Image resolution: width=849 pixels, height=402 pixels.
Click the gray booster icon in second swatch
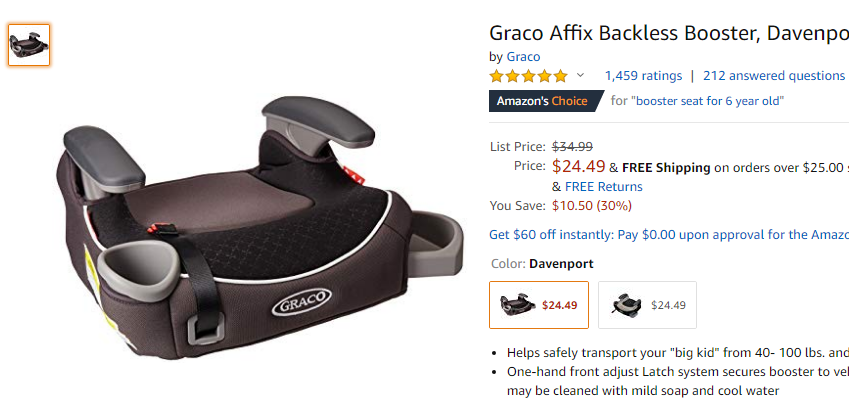click(626, 304)
